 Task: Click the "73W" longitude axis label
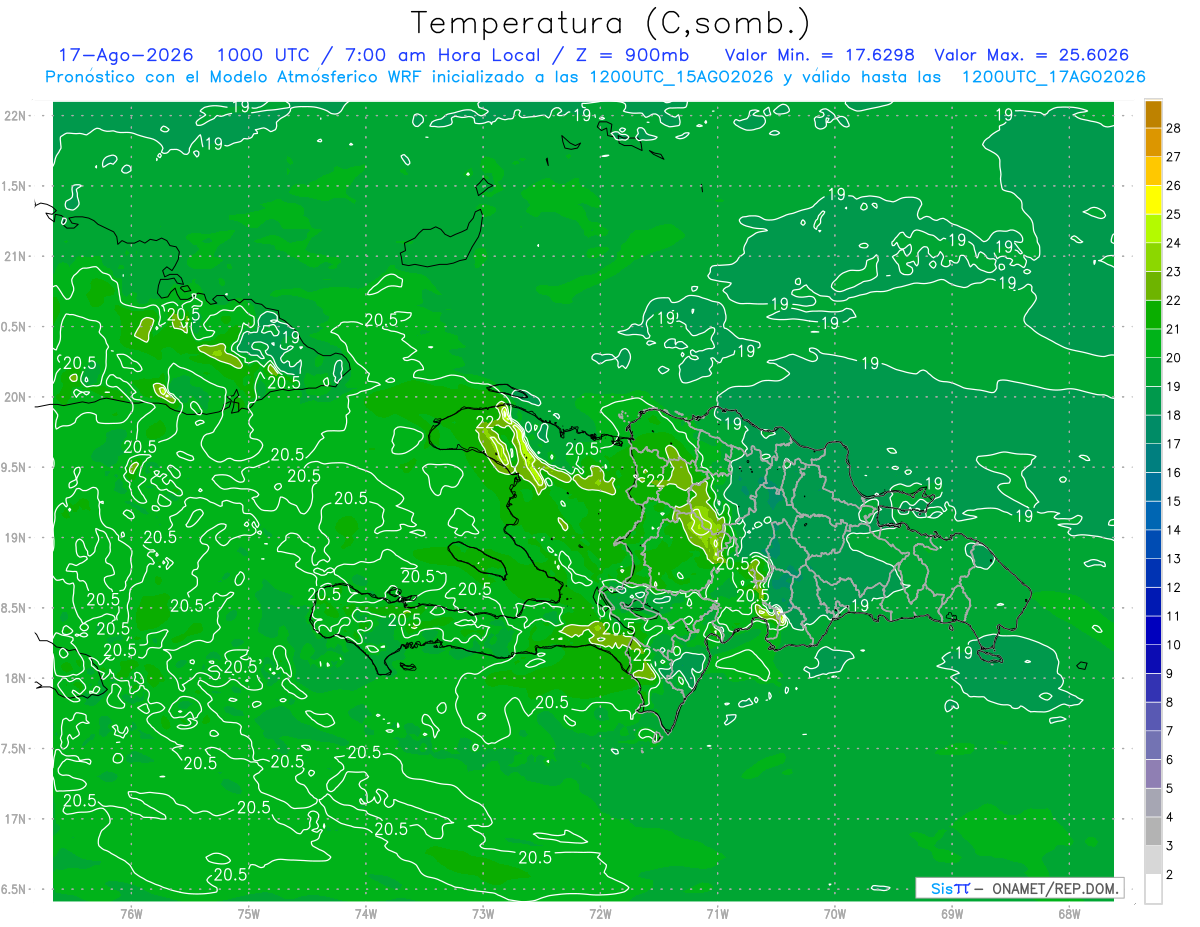tap(483, 913)
